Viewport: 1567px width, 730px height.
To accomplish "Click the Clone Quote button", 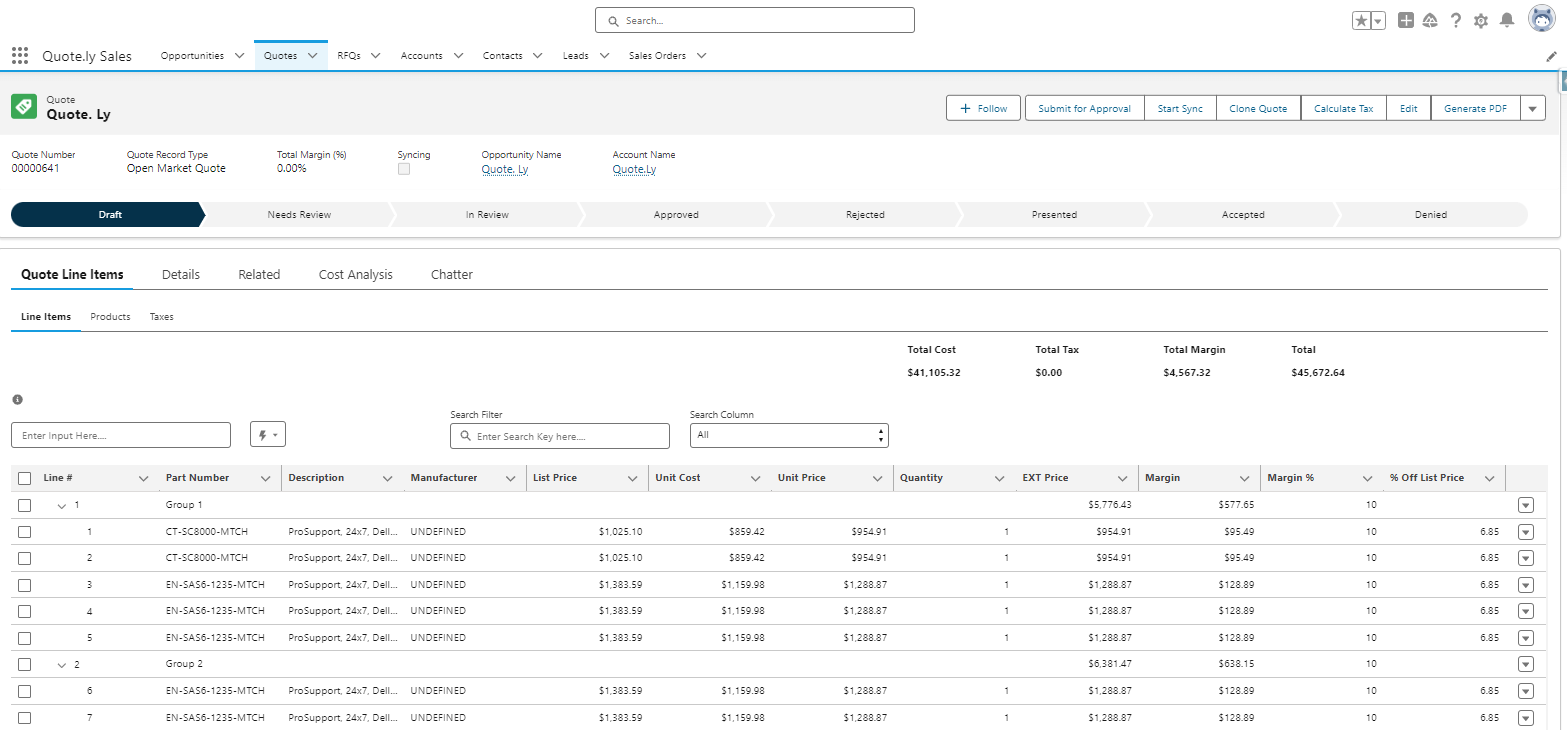I will (x=1258, y=108).
